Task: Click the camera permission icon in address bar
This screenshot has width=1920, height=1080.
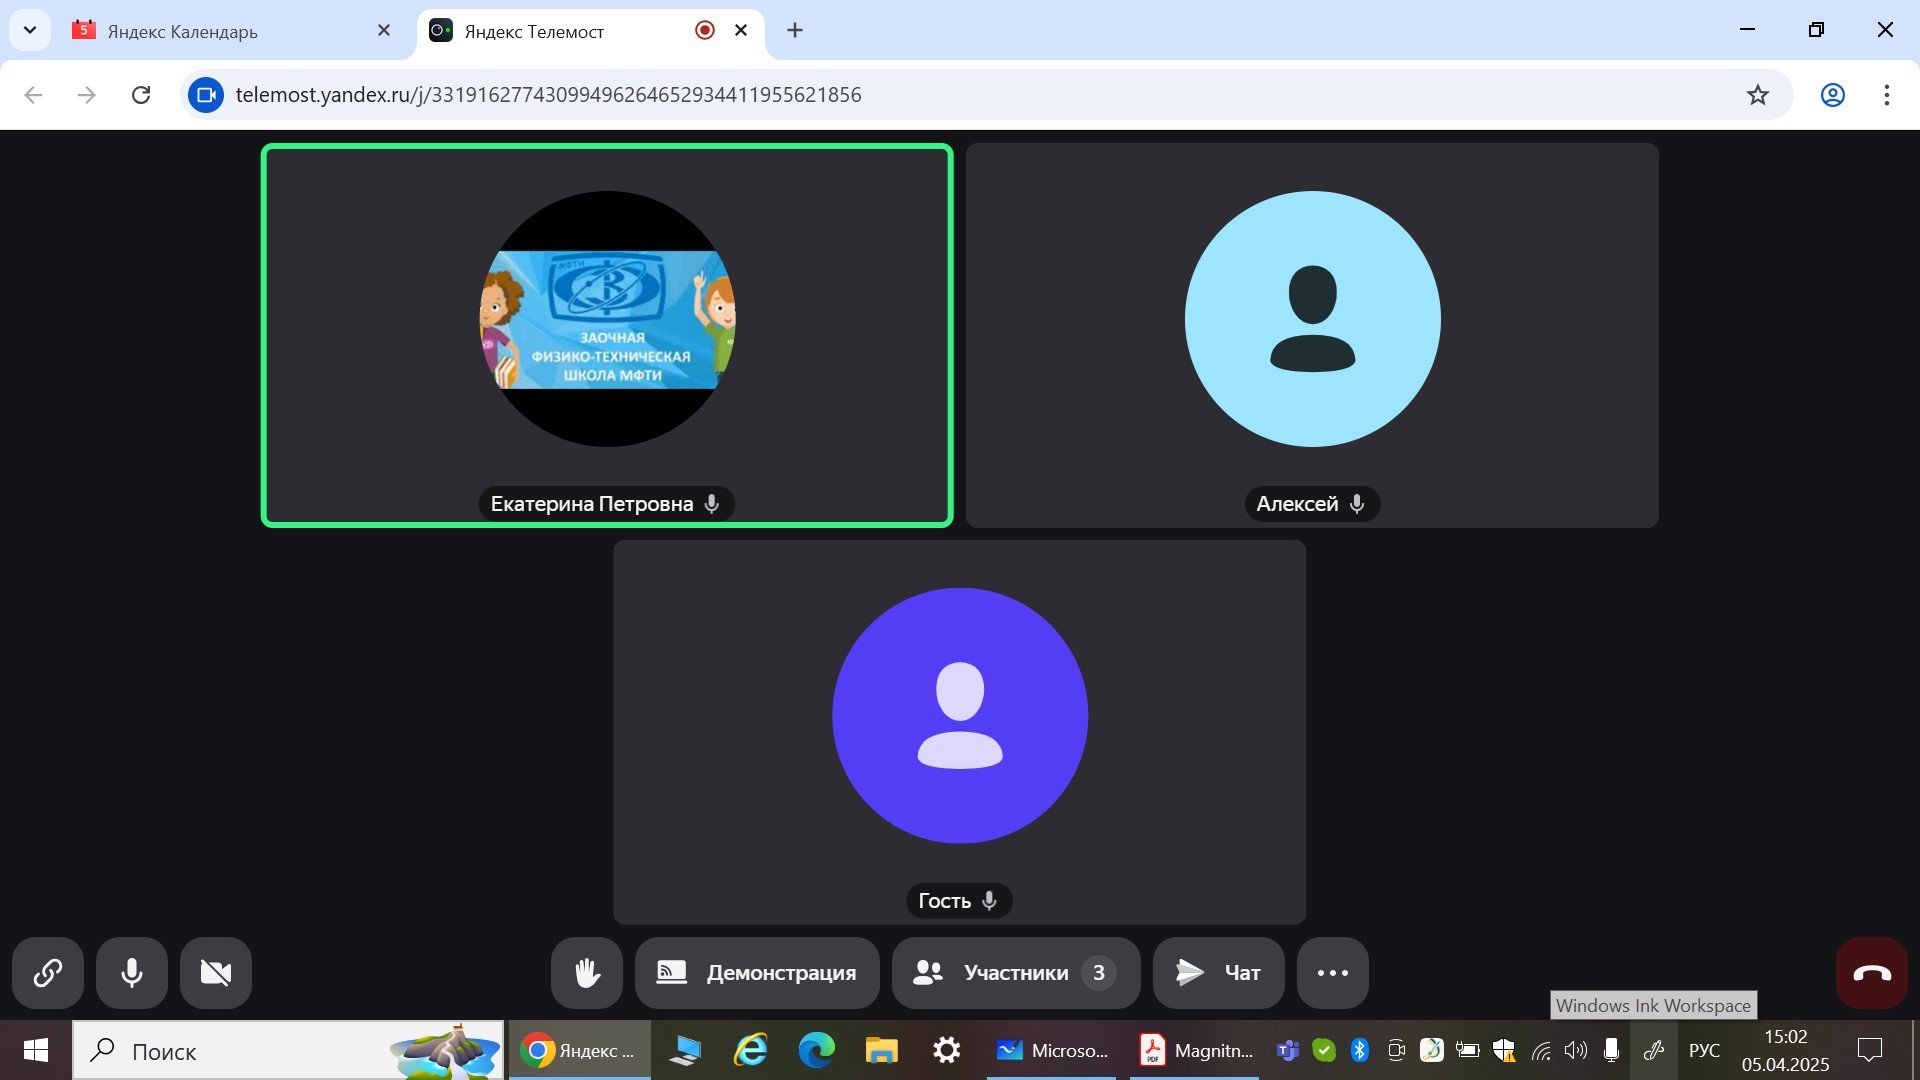Action: coord(206,95)
